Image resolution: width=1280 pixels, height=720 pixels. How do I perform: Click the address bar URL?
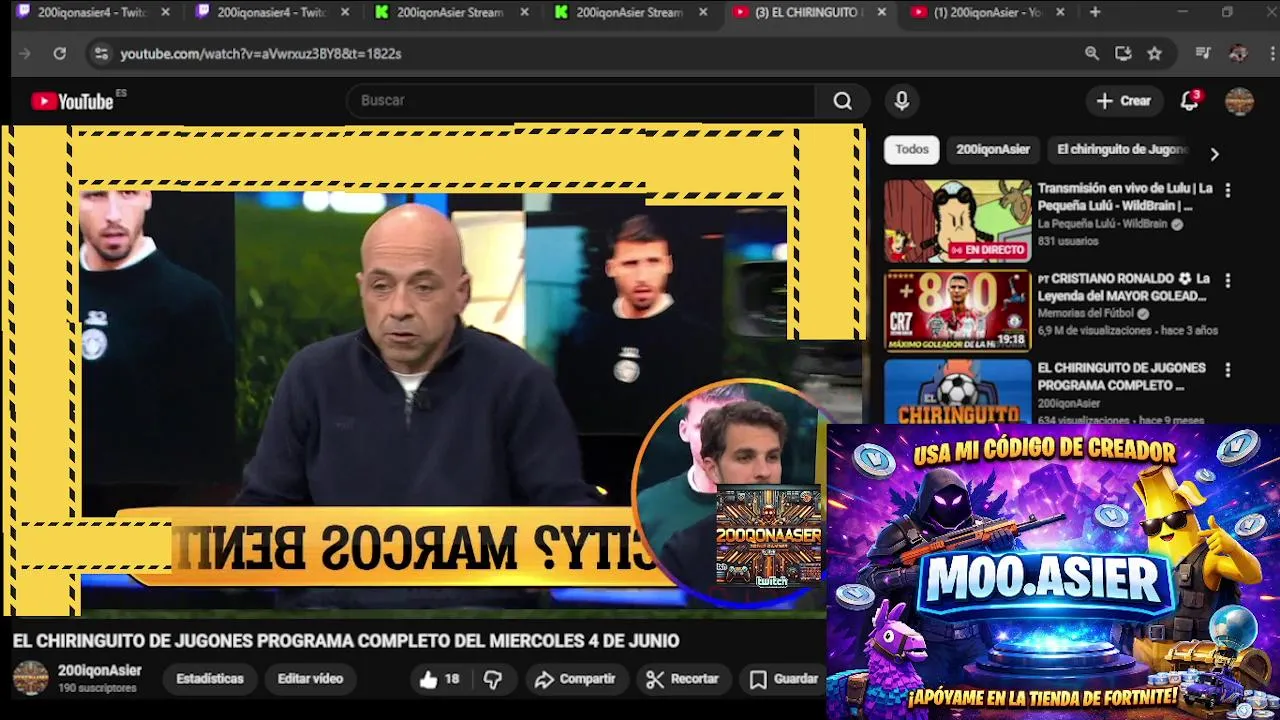tap(261, 54)
